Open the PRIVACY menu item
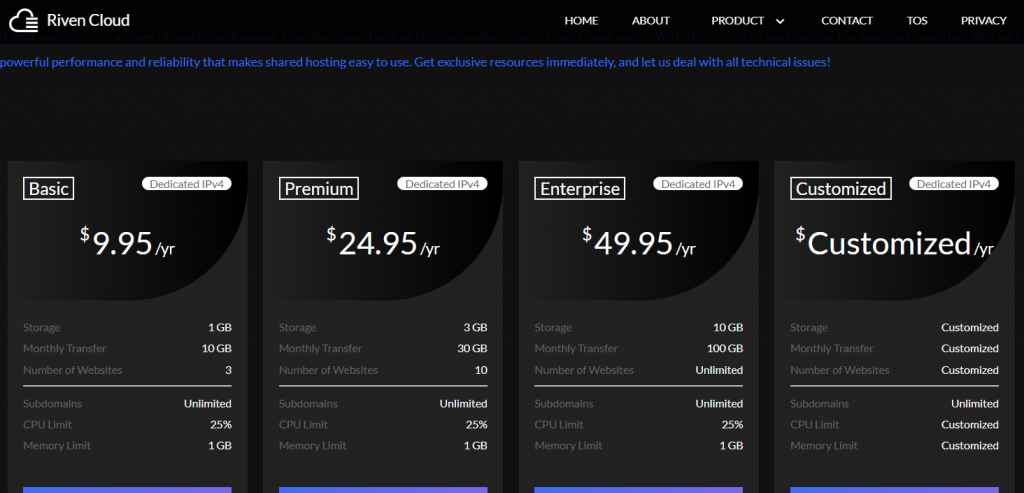The image size is (1024, 493). [x=984, y=20]
